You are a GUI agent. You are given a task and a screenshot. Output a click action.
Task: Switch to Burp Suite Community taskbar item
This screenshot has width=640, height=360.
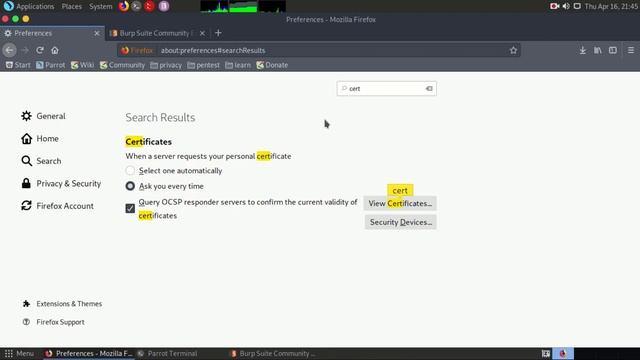273,353
